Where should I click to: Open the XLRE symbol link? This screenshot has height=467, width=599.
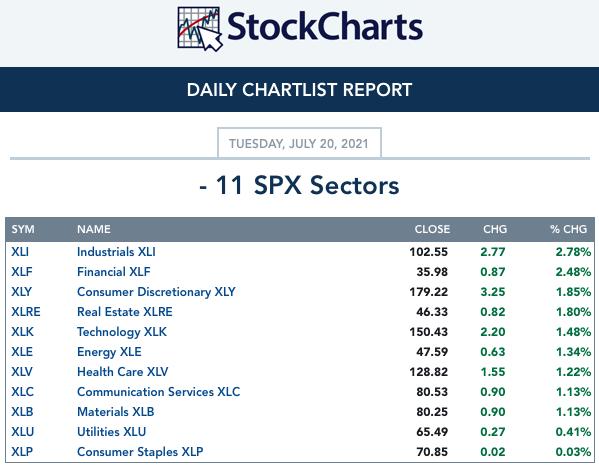pyautogui.click(x=26, y=312)
